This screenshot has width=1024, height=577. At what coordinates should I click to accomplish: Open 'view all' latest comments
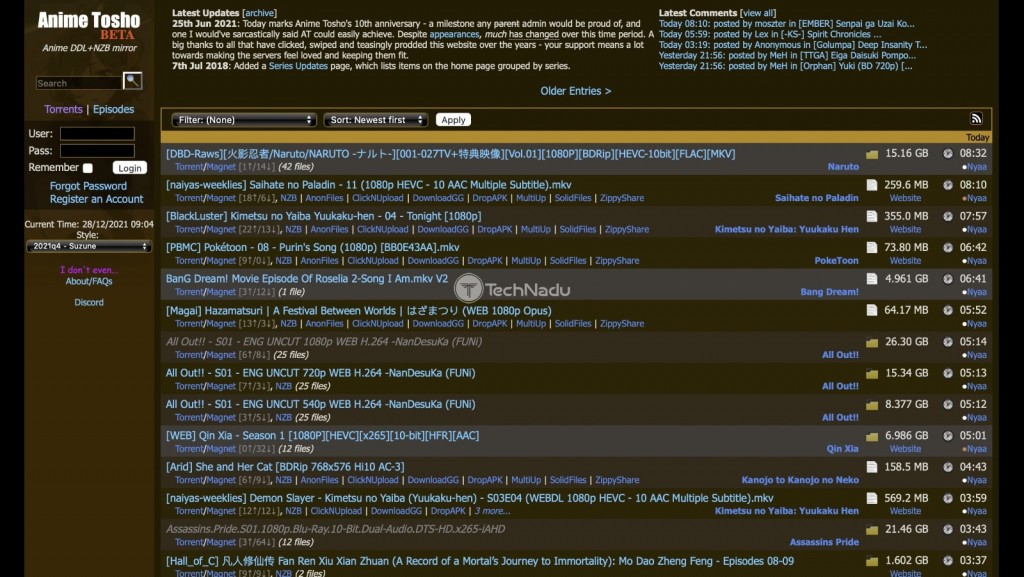pos(758,13)
